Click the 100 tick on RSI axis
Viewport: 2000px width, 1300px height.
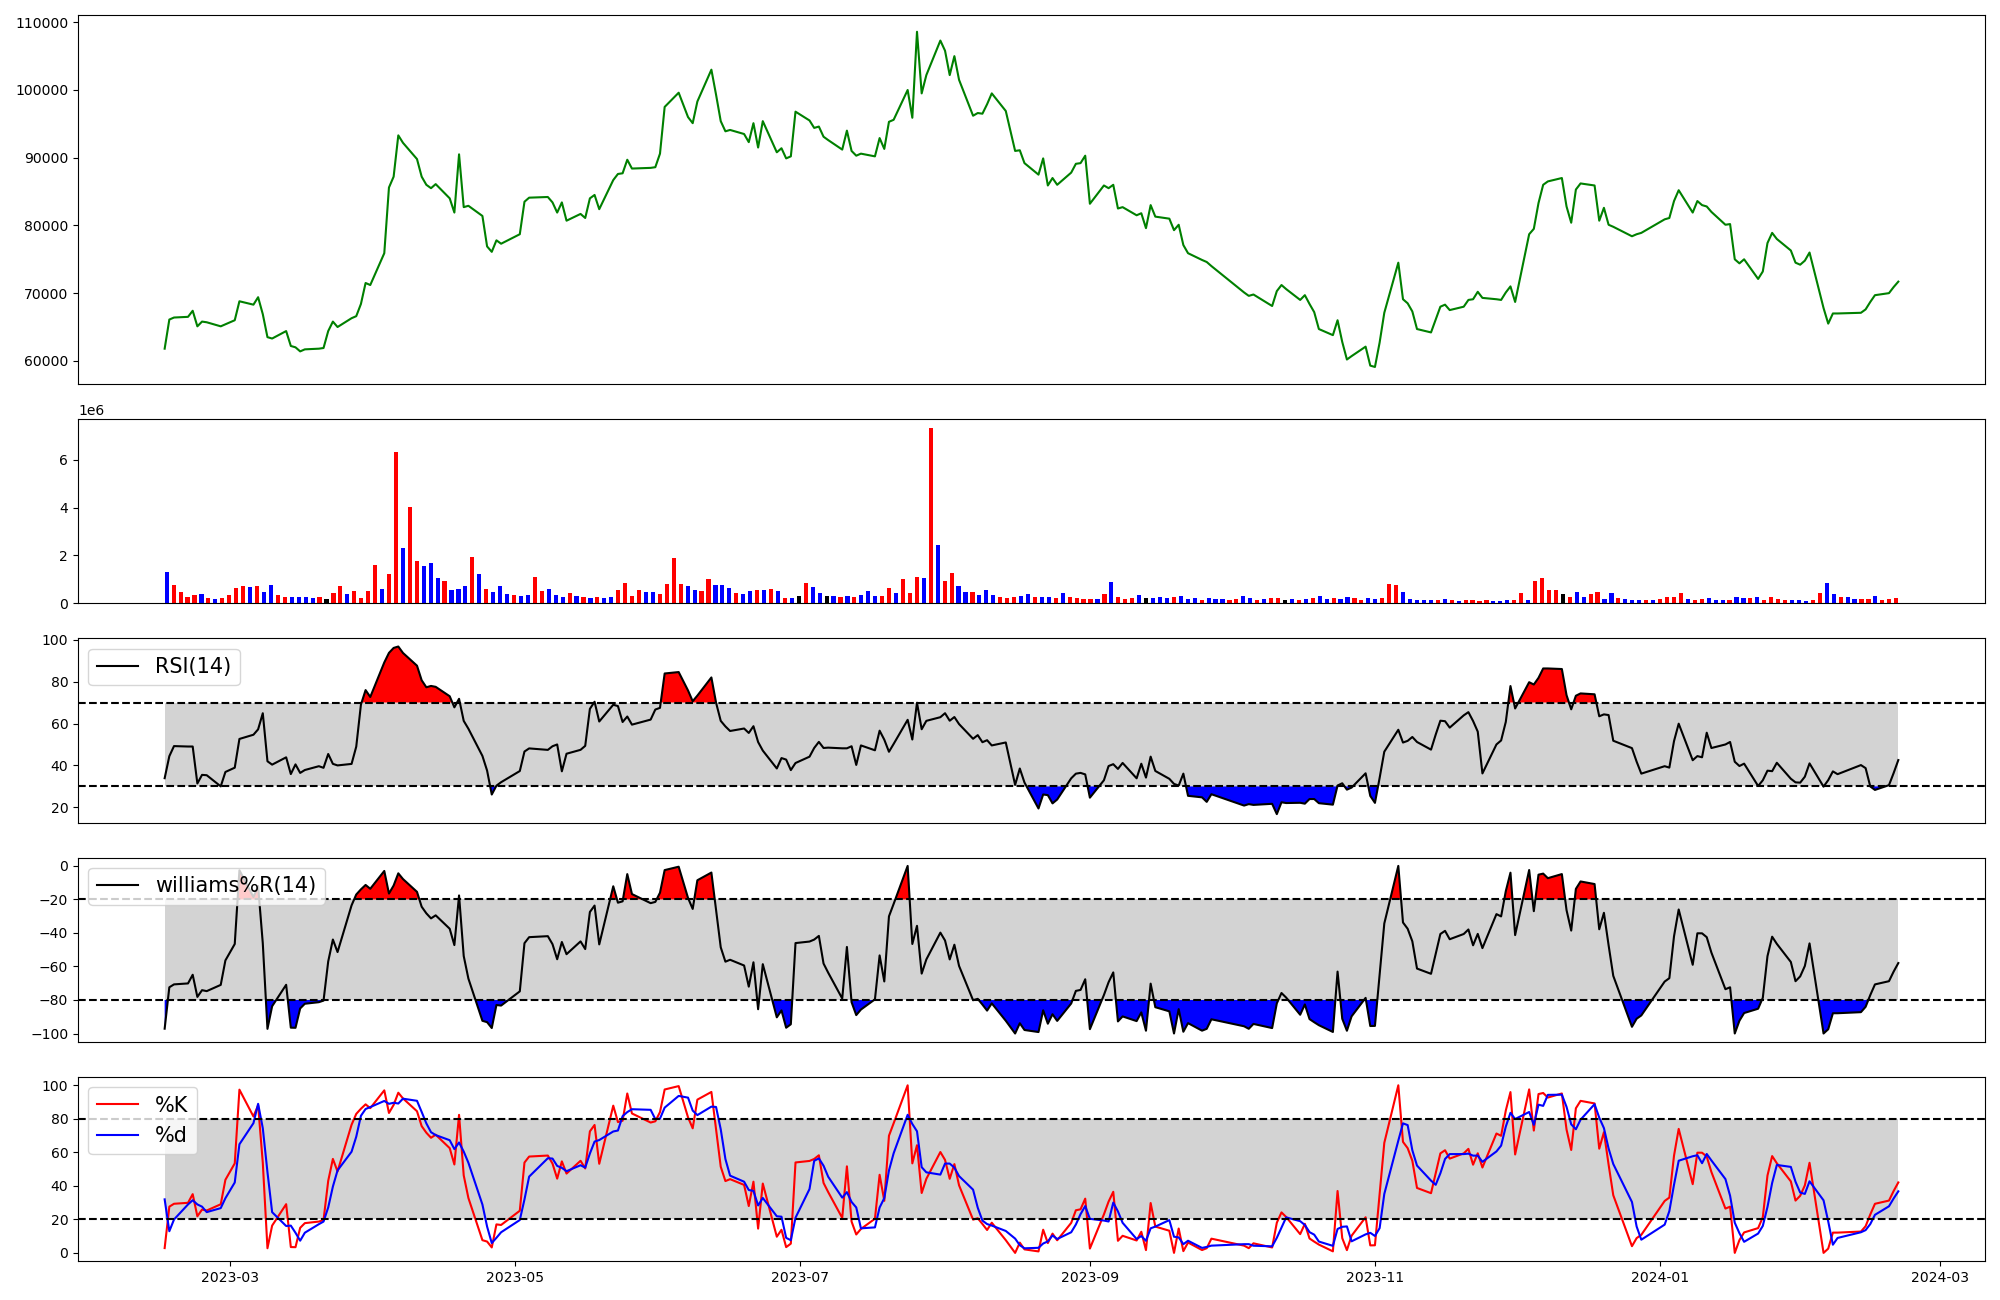click(x=56, y=640)
